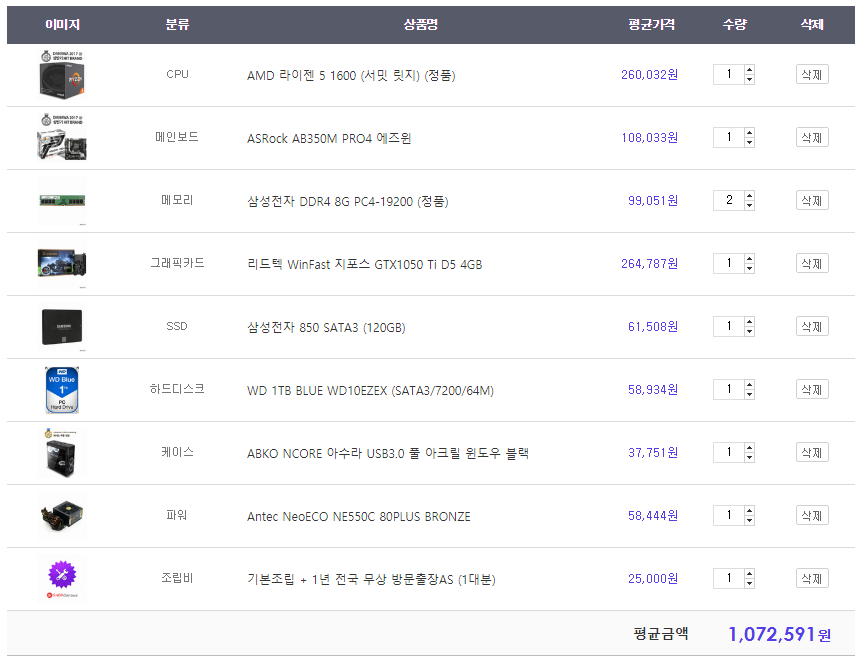
Task: Open the WD 1TB BLUE WD10EZEX product name
Action: pyautogui.click(x=370, y=390)
